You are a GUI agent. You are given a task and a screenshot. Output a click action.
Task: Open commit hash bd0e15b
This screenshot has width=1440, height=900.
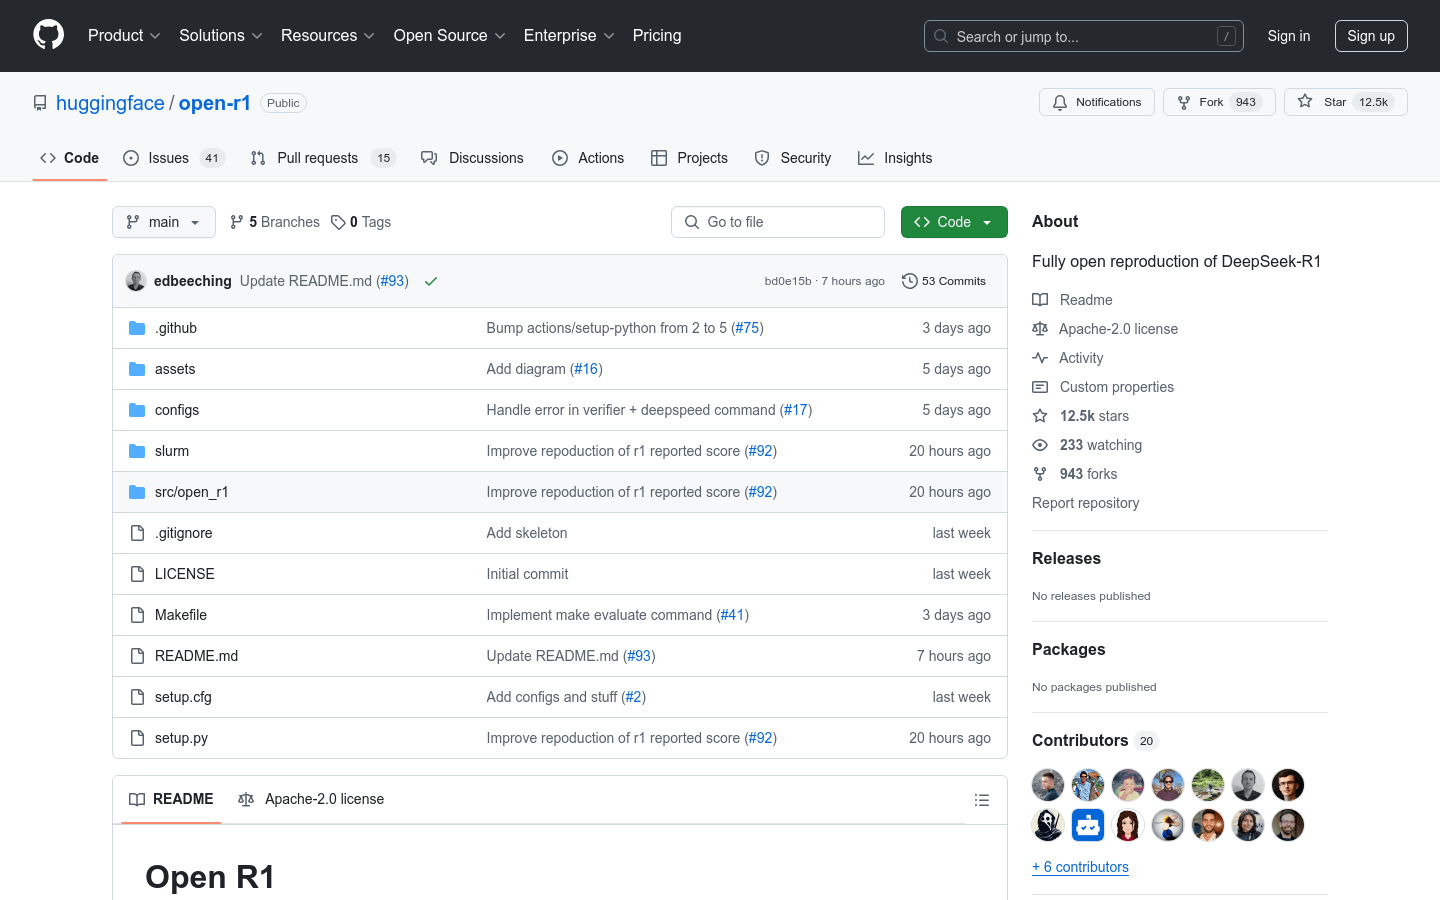click(x=788, y=281)
